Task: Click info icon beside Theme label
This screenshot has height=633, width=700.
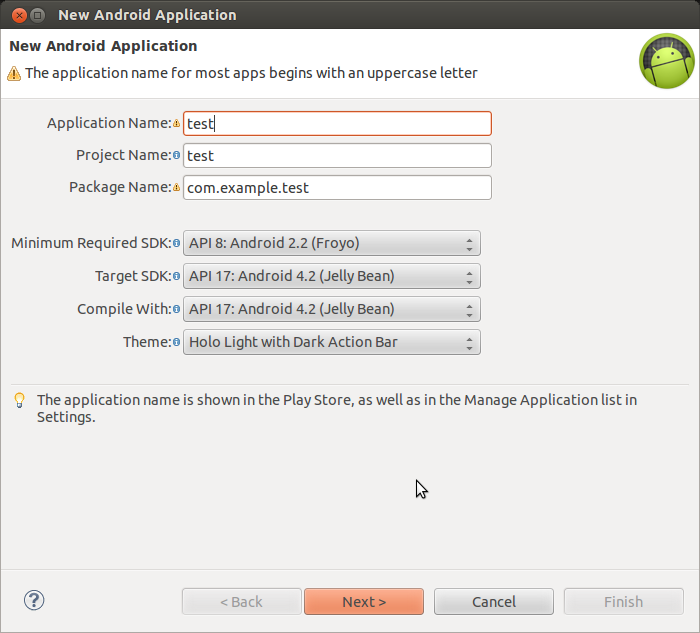Action: coord(177,342)
